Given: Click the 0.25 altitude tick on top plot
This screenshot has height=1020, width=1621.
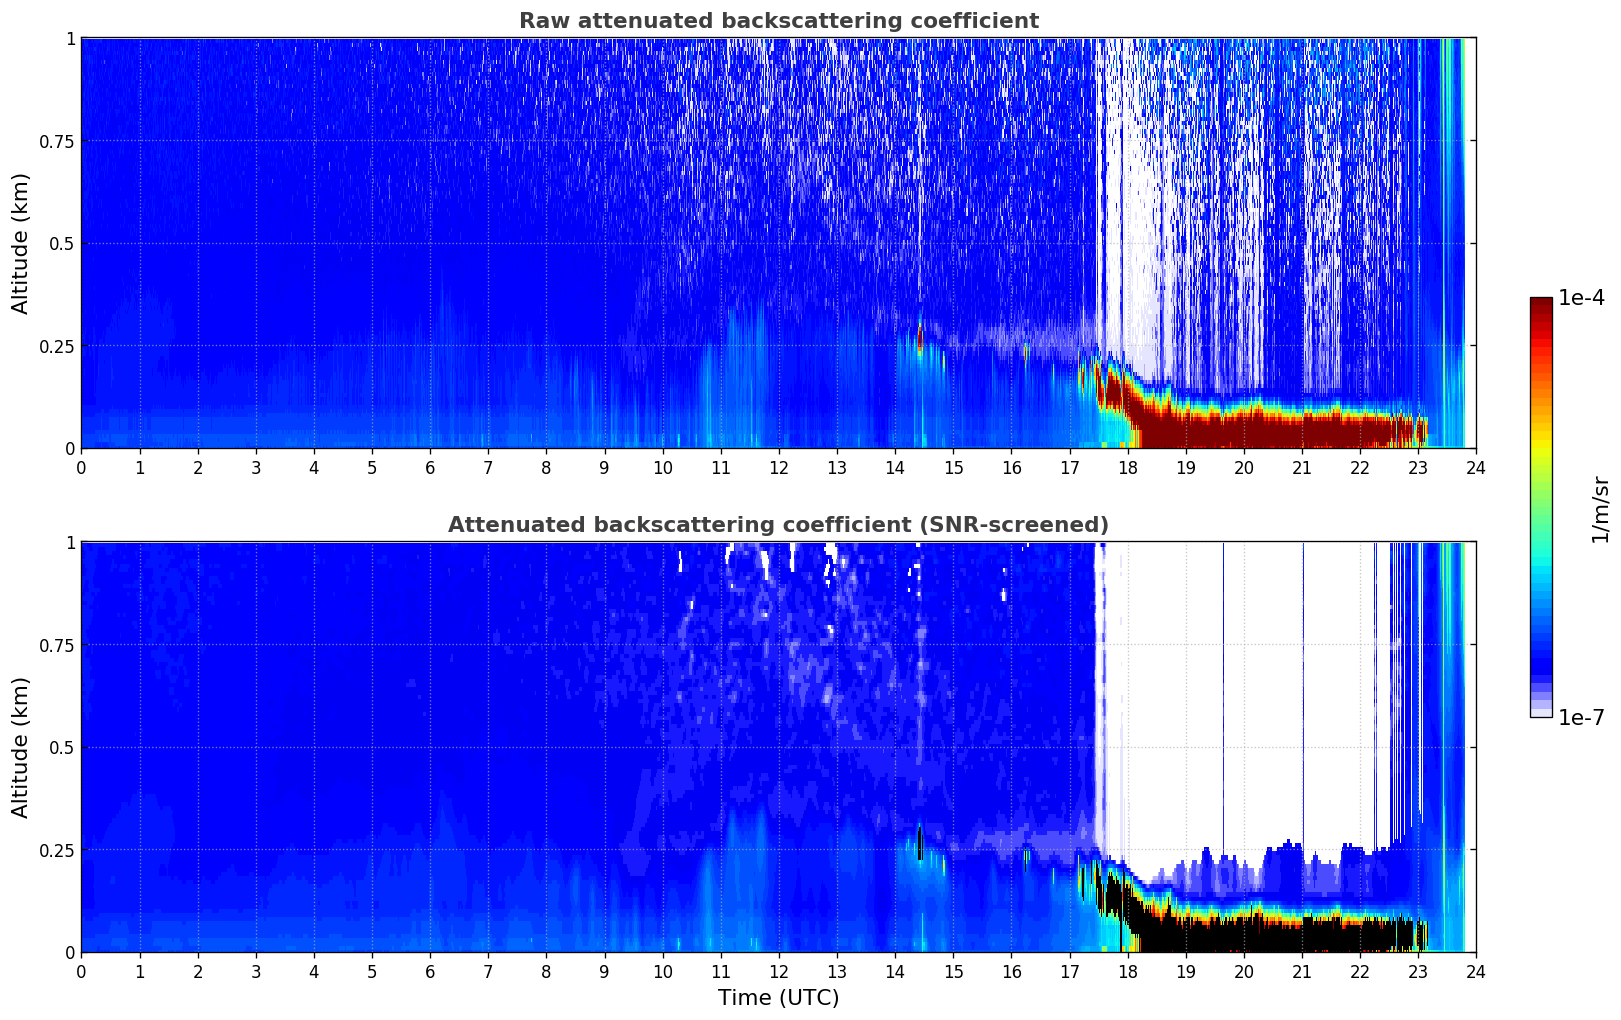Looking at the screenshot, I should 57,346.
